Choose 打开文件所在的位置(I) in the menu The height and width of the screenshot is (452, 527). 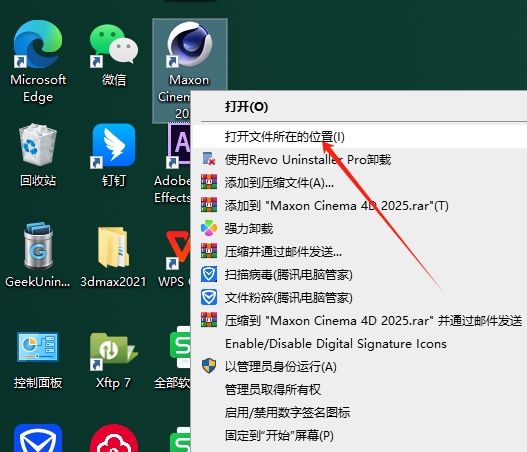(x=359, y=136)
